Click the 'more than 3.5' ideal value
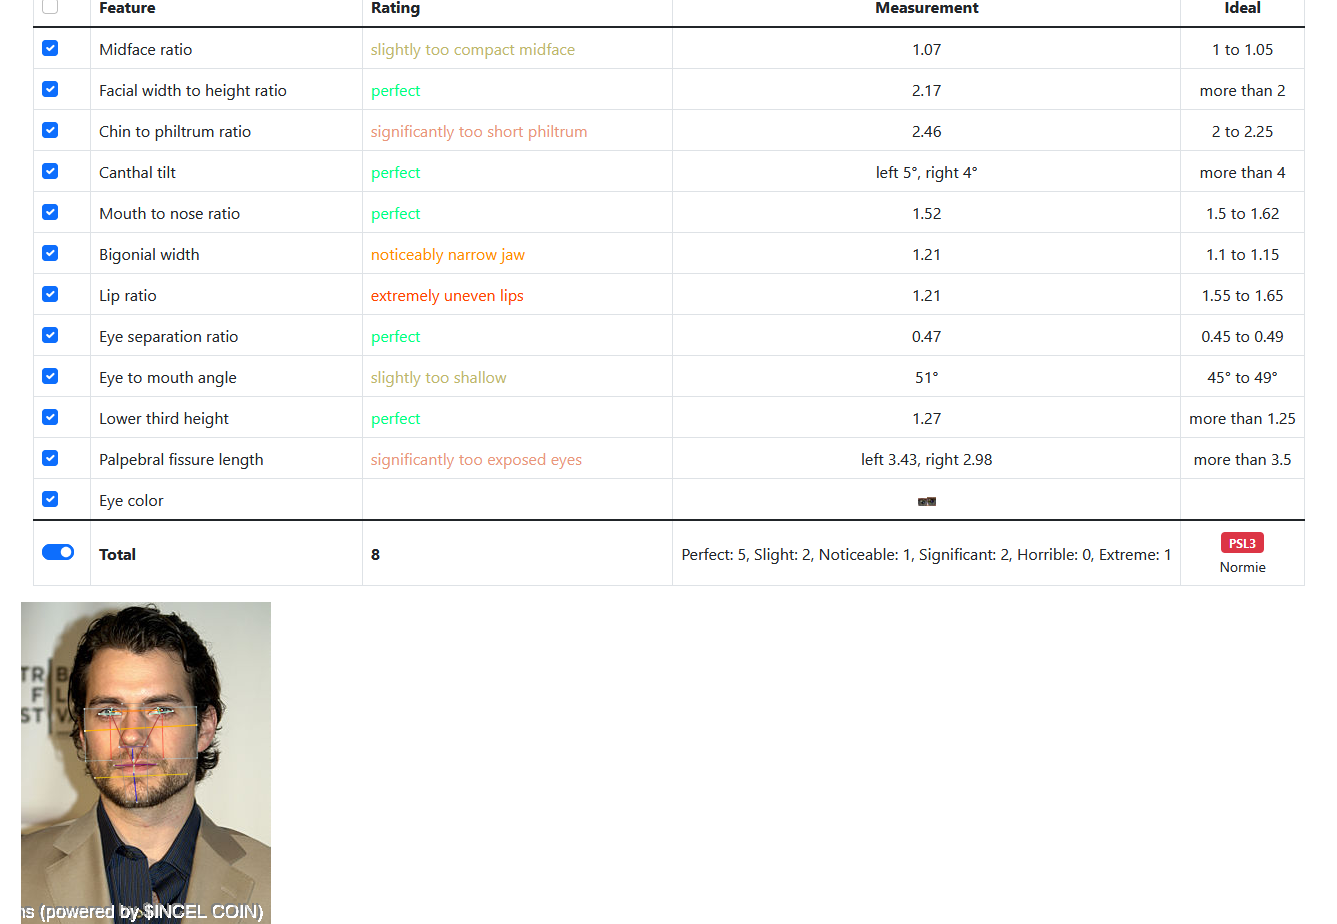The width and height of the screenshot is (1337, 924). coord(1242,459)
